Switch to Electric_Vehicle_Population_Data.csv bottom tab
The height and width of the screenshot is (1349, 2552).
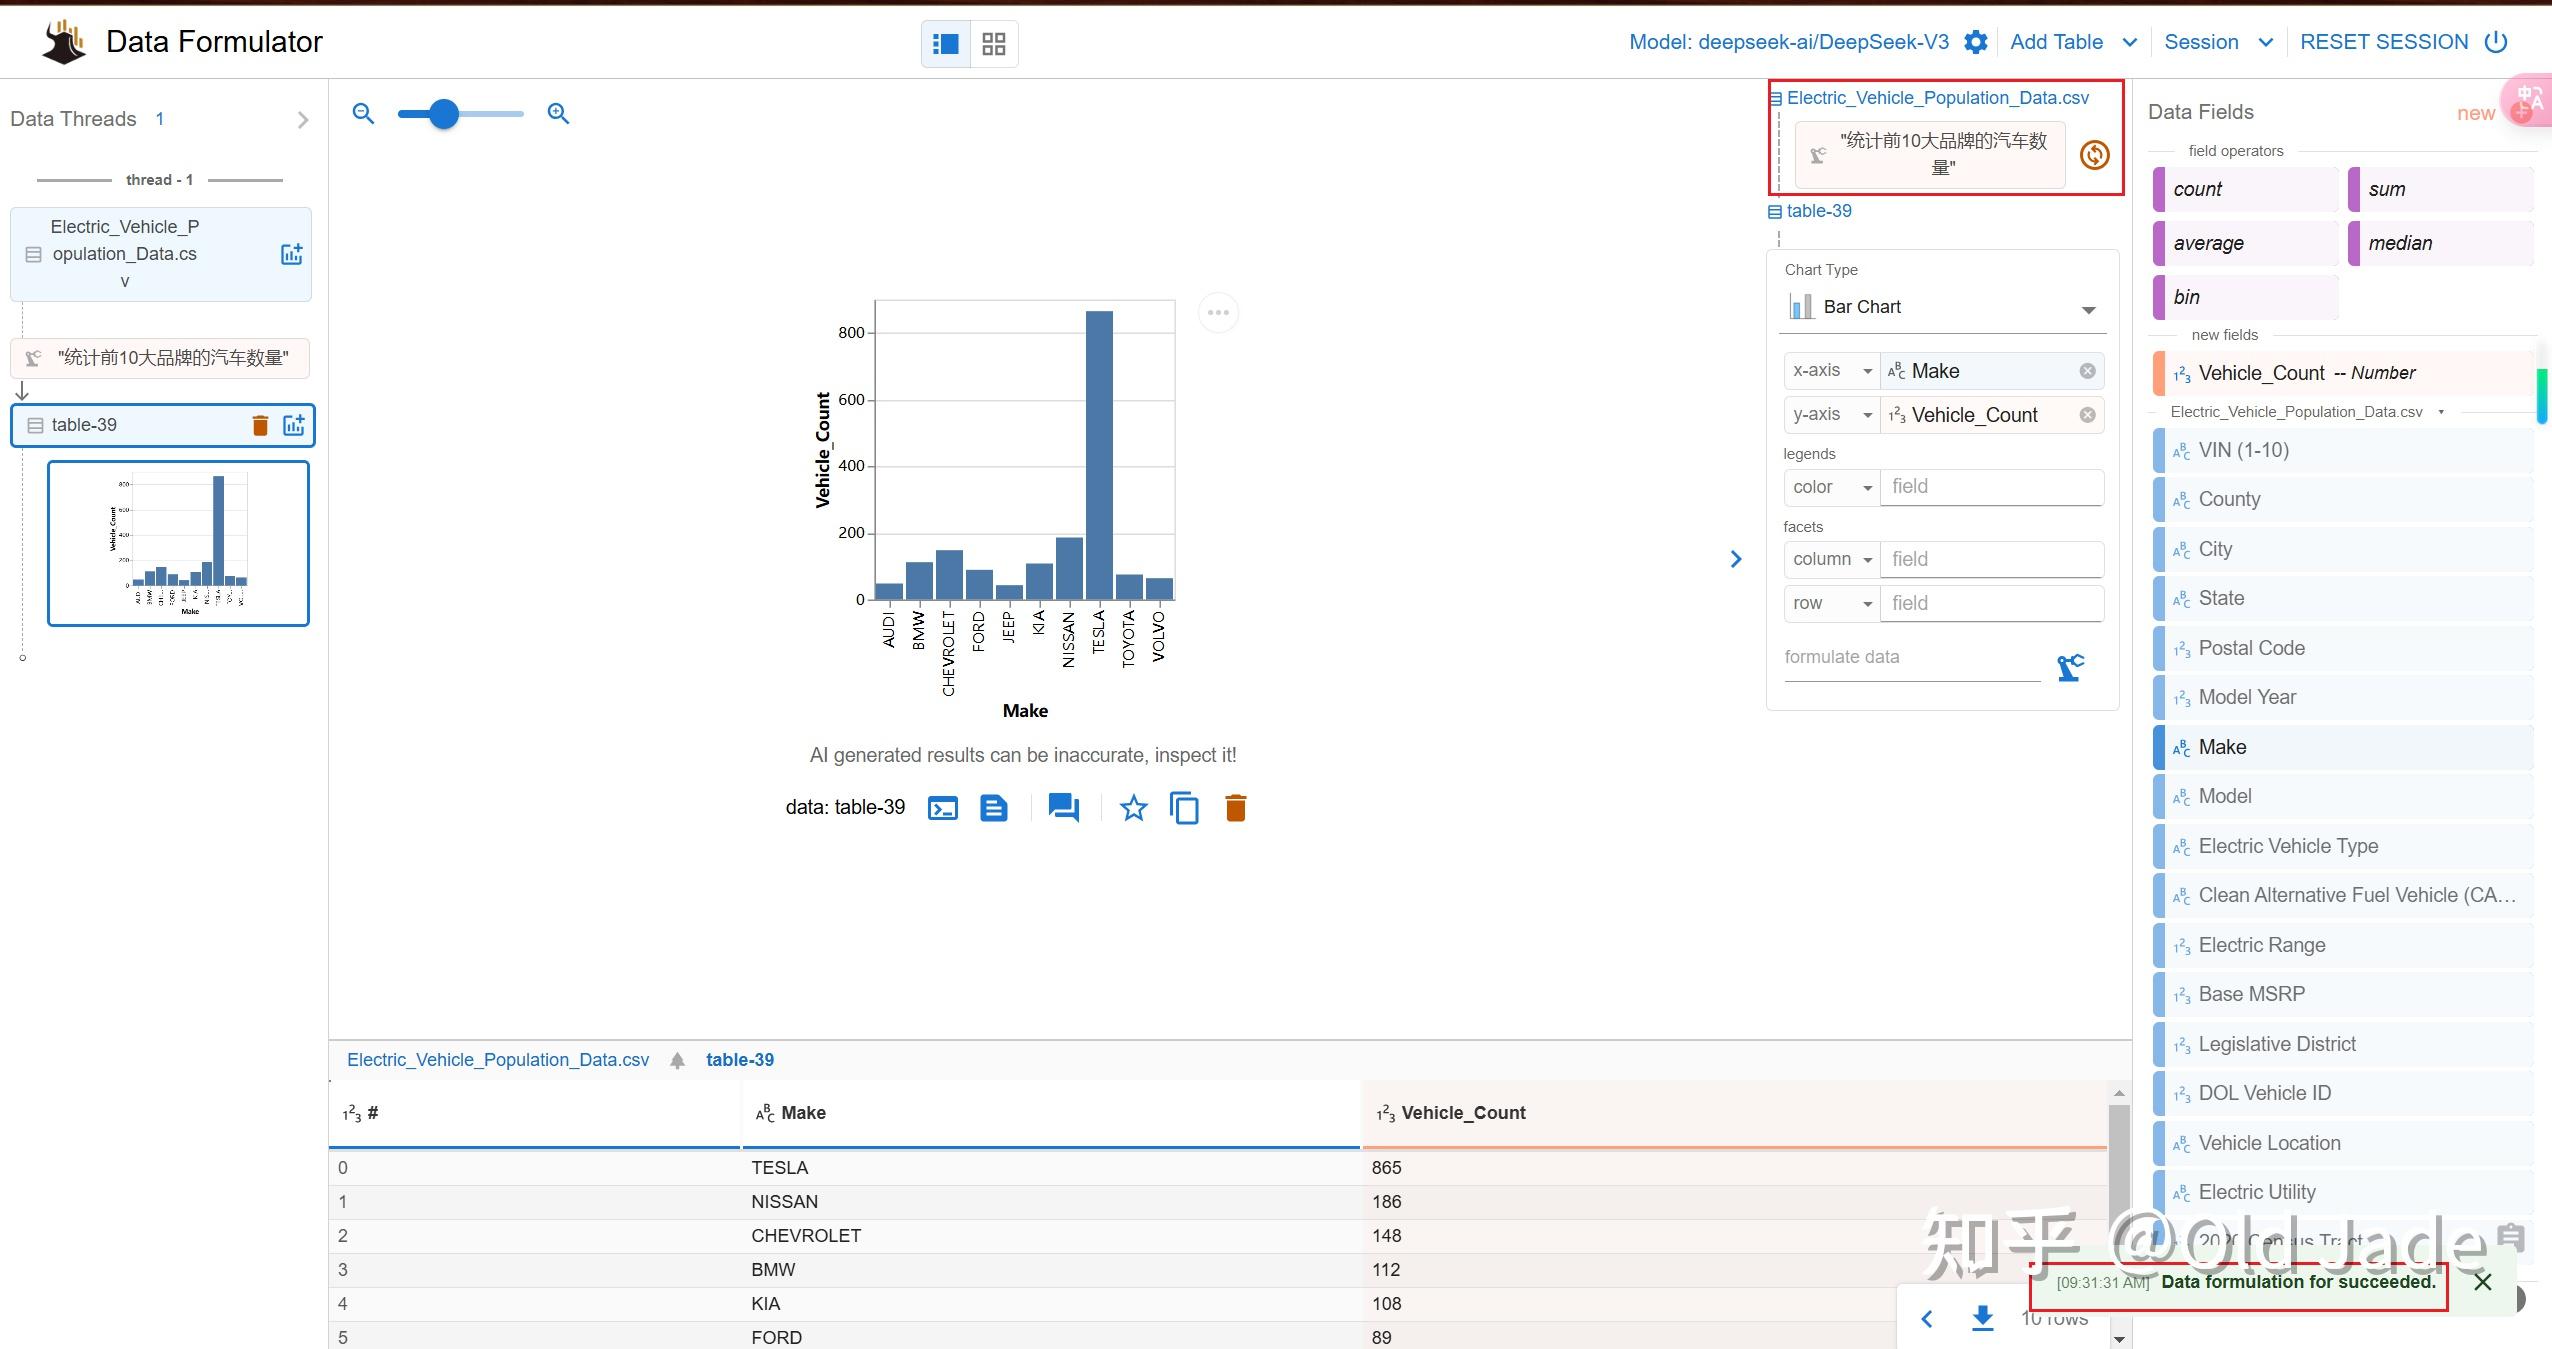click(x=497, y=1060)
